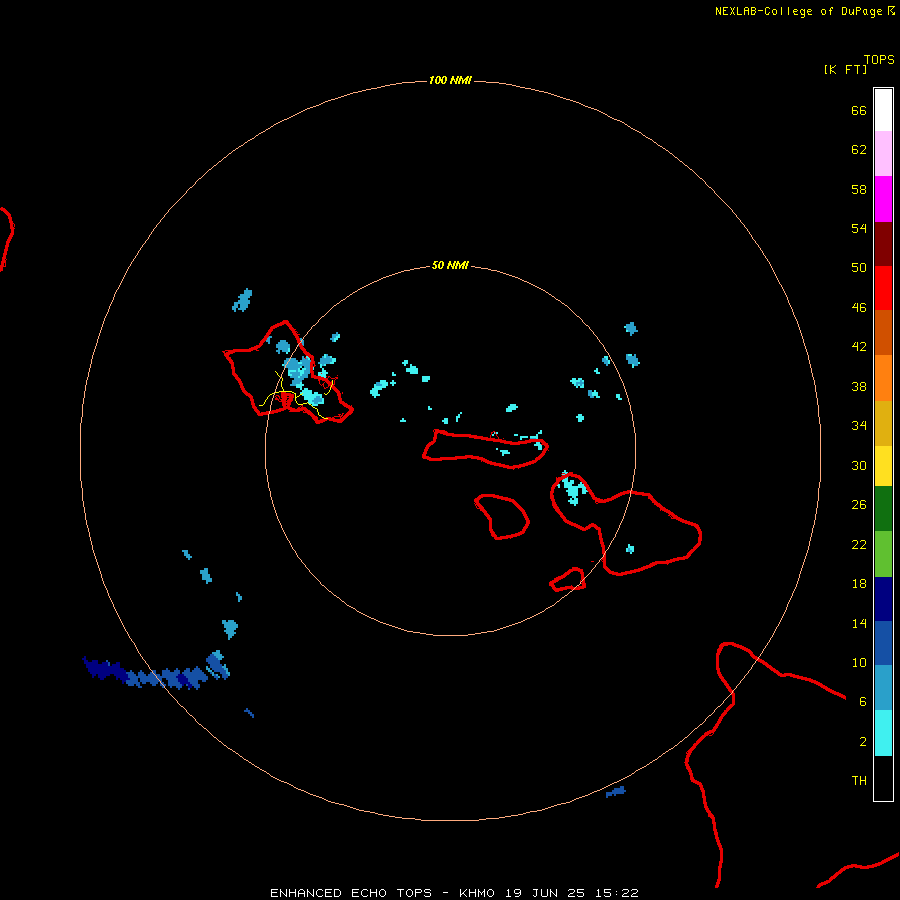
Task: Select the steel blue legend segment
Action: coord(883,687)
